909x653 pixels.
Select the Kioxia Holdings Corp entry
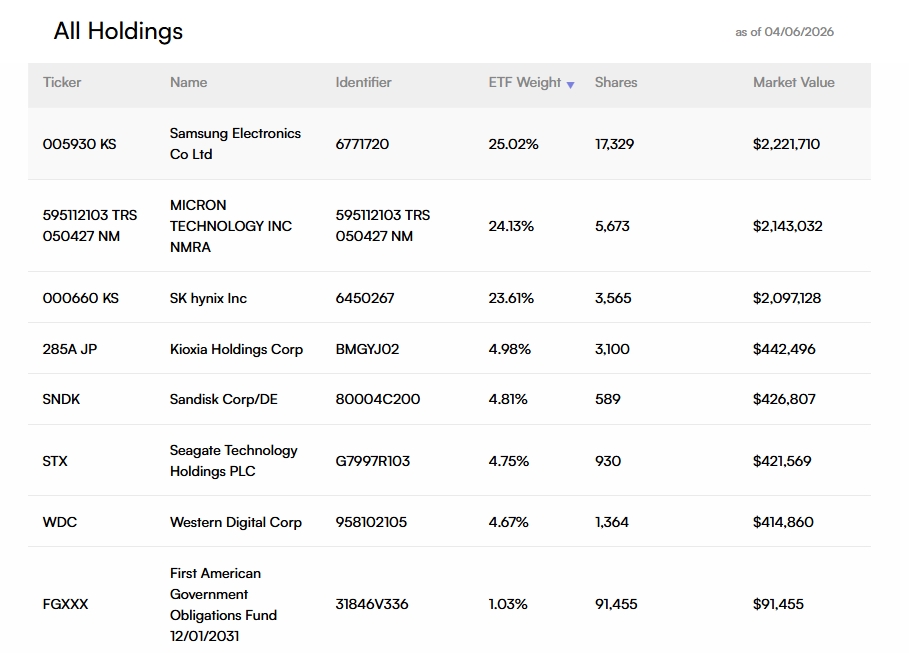237,349
